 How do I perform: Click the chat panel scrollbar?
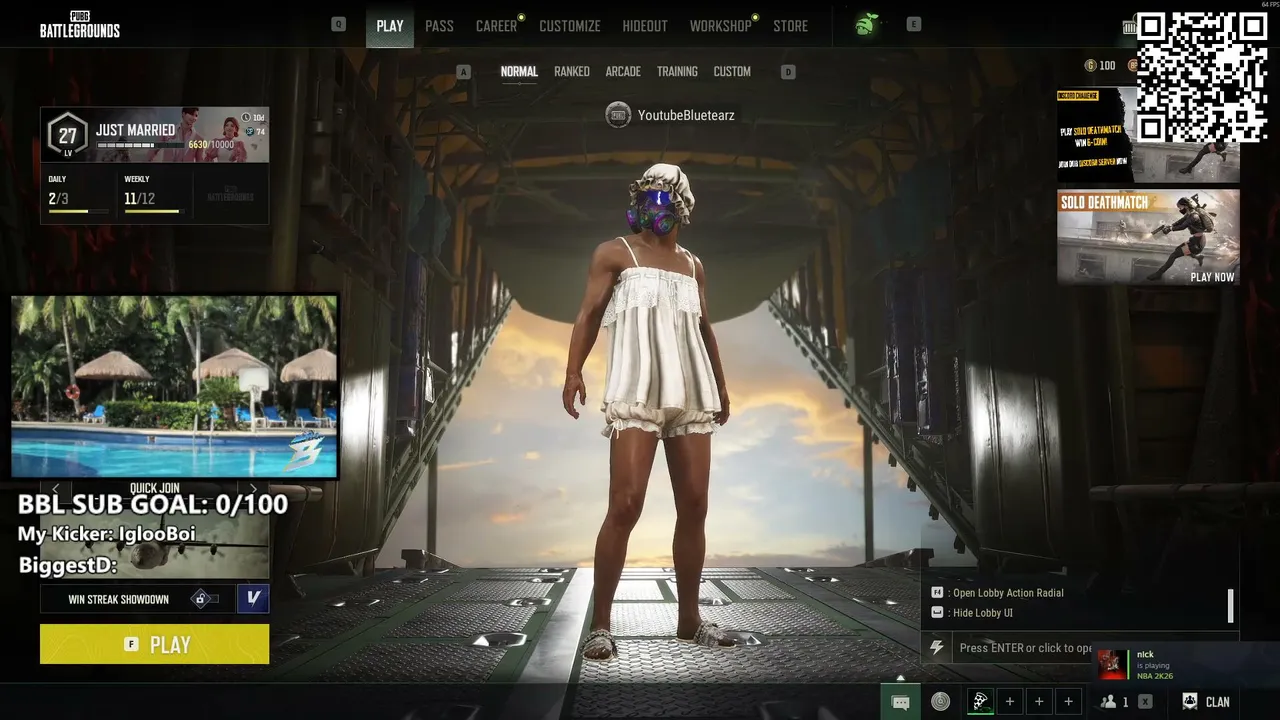[1230, 605]
